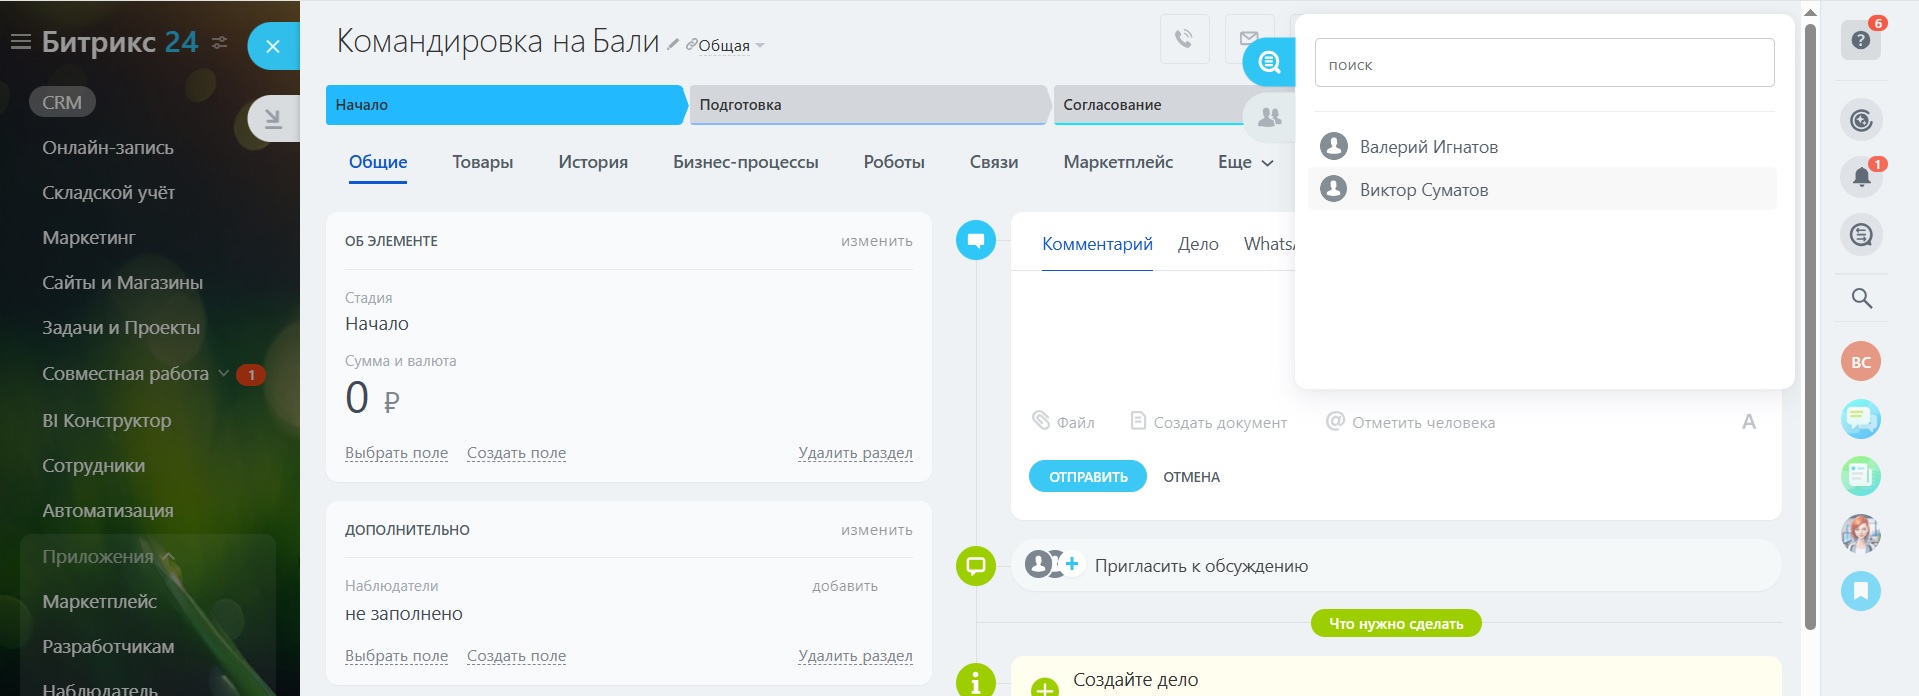This screenshot has height=696, width=1919.
Task: Click the plus icon to invite participants
Action: pyautogui.click(x=1072, y=564)
